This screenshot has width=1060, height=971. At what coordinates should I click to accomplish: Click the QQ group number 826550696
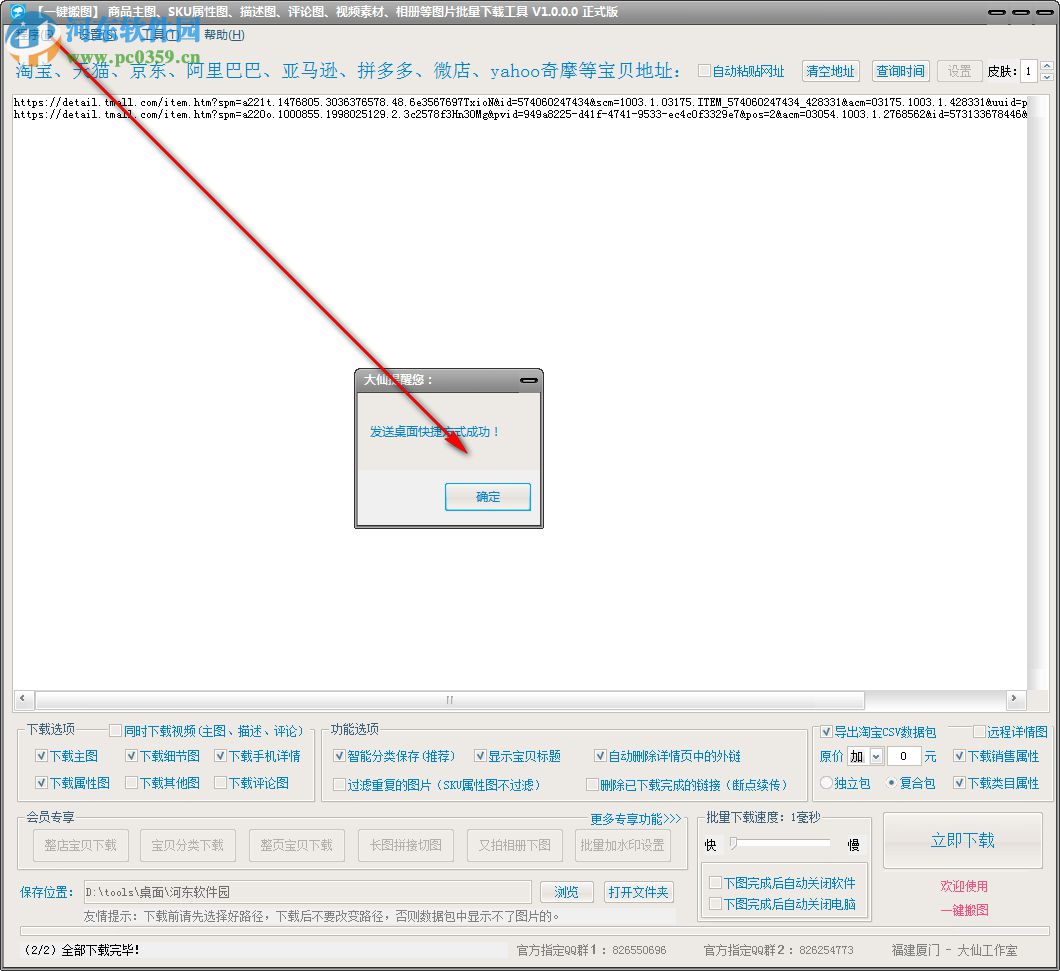tap(639, 950)
